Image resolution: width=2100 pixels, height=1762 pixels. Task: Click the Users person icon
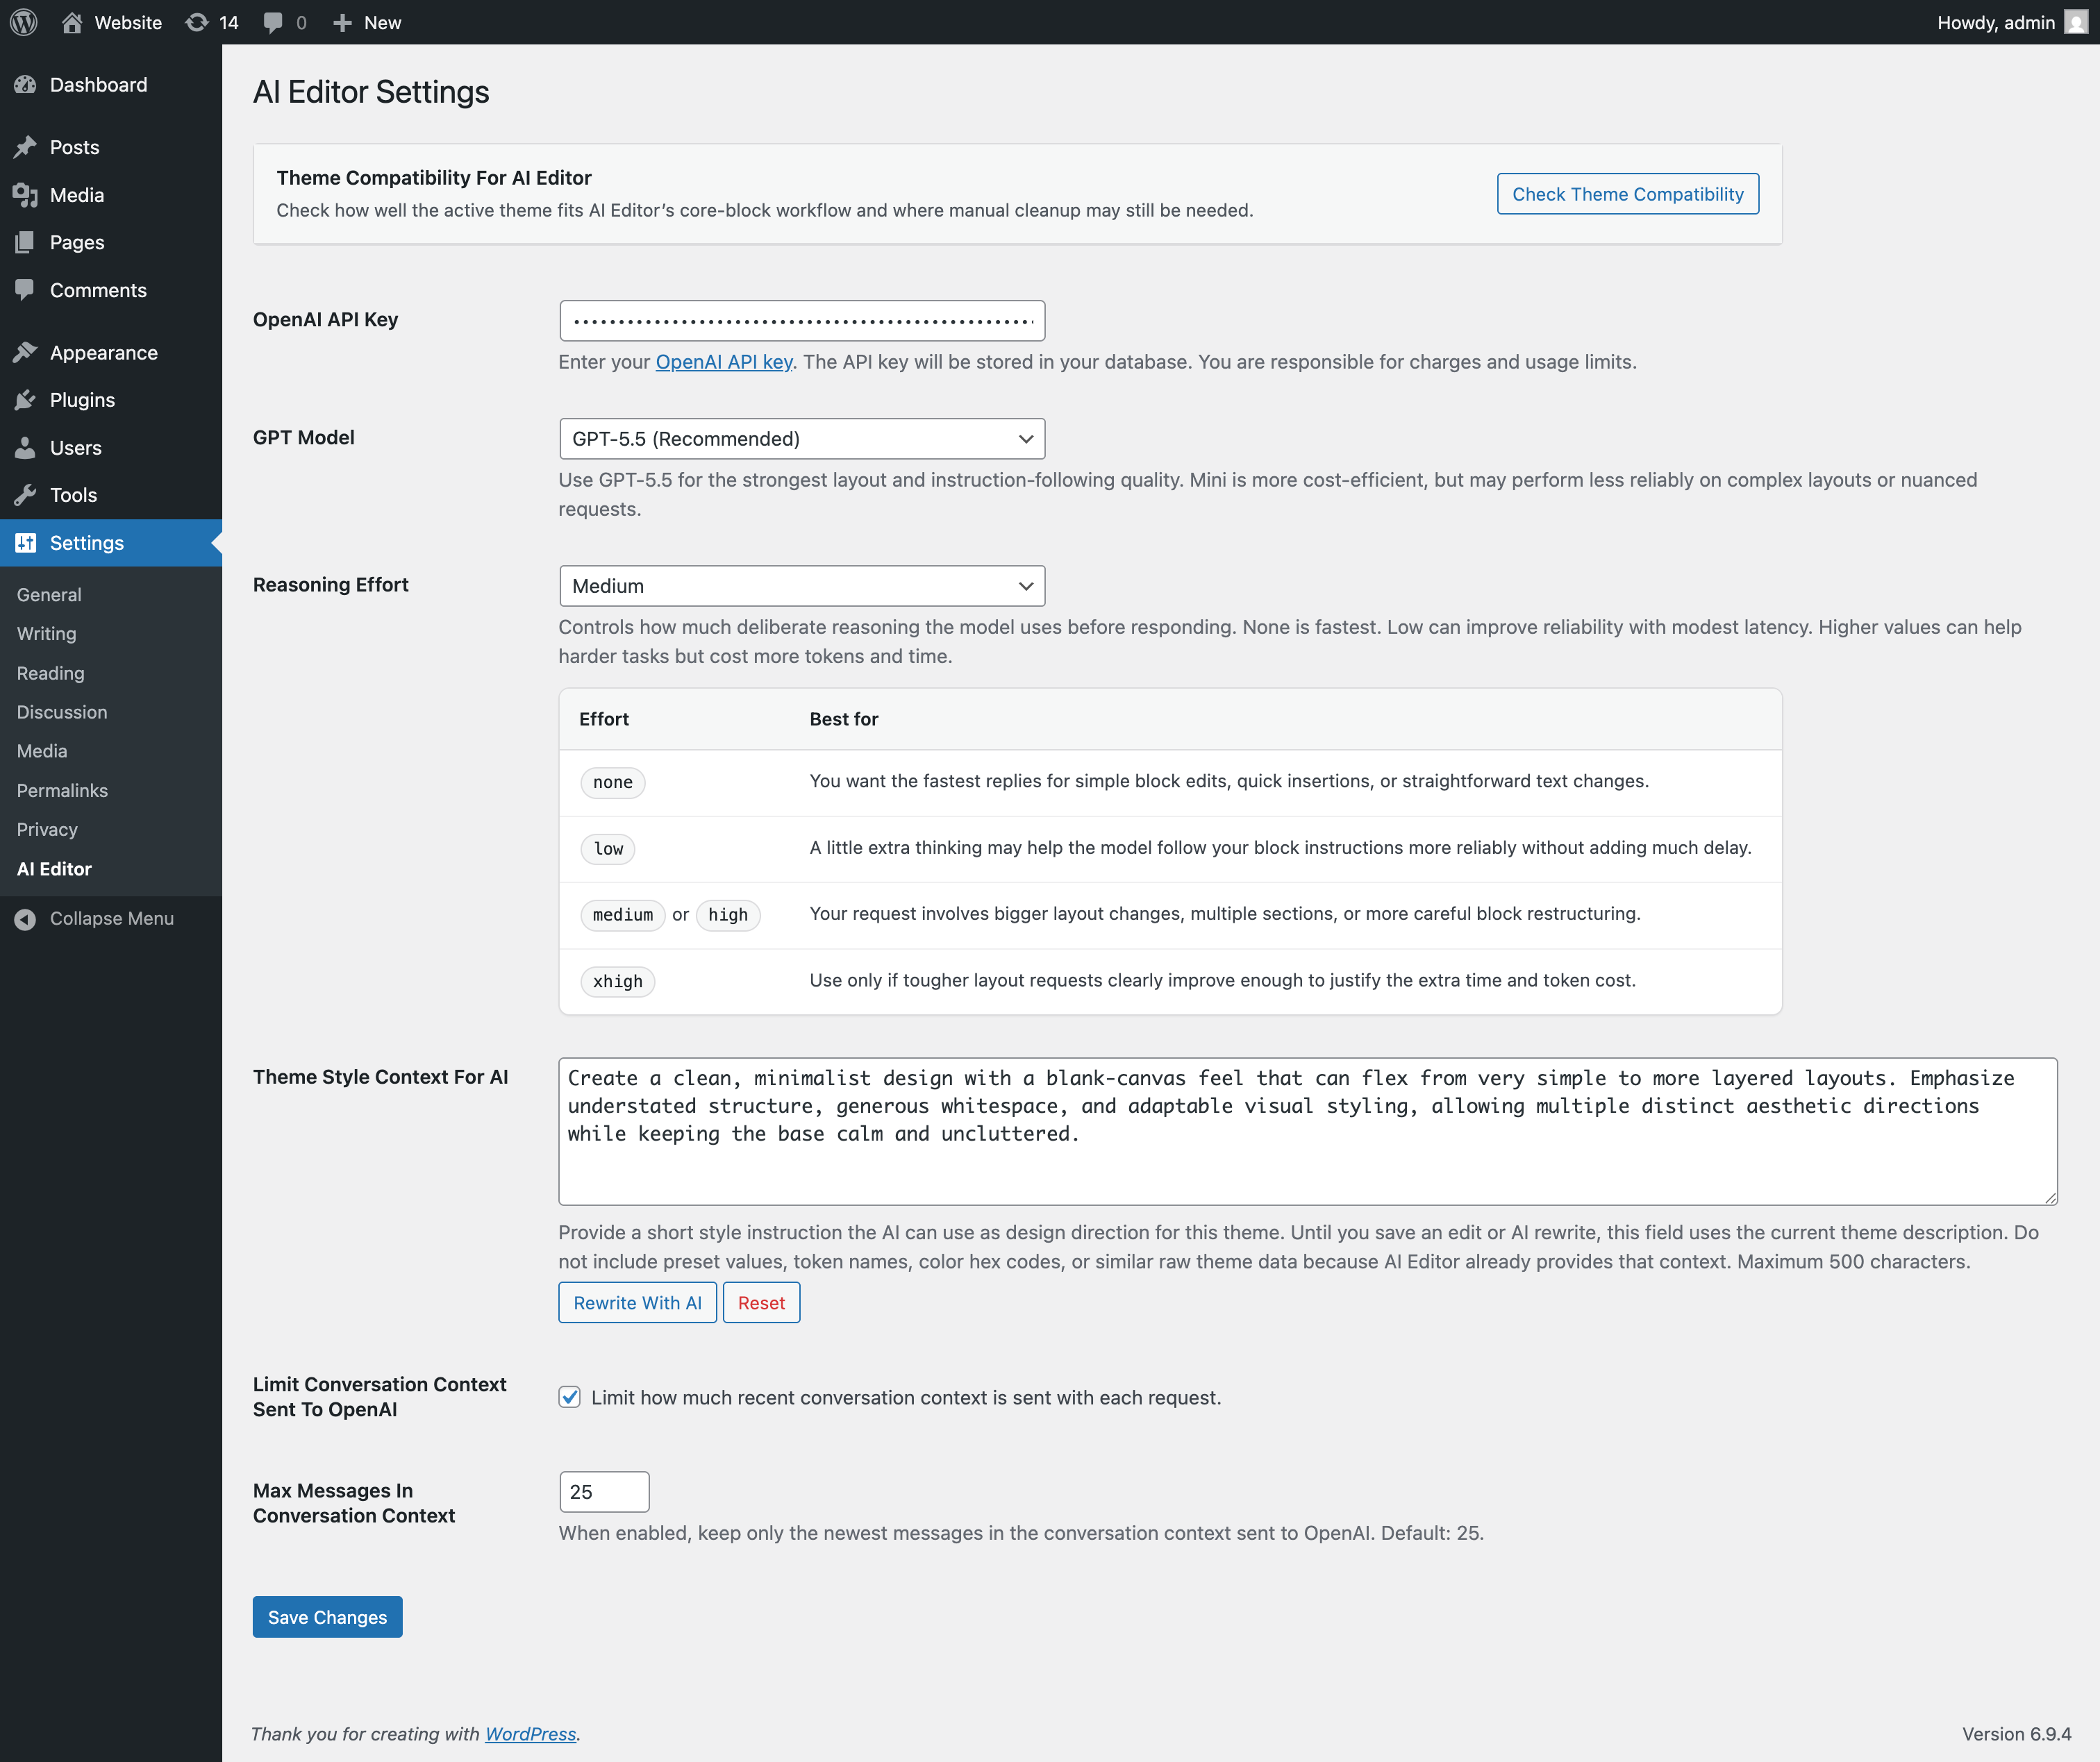[x=25, y=447]
